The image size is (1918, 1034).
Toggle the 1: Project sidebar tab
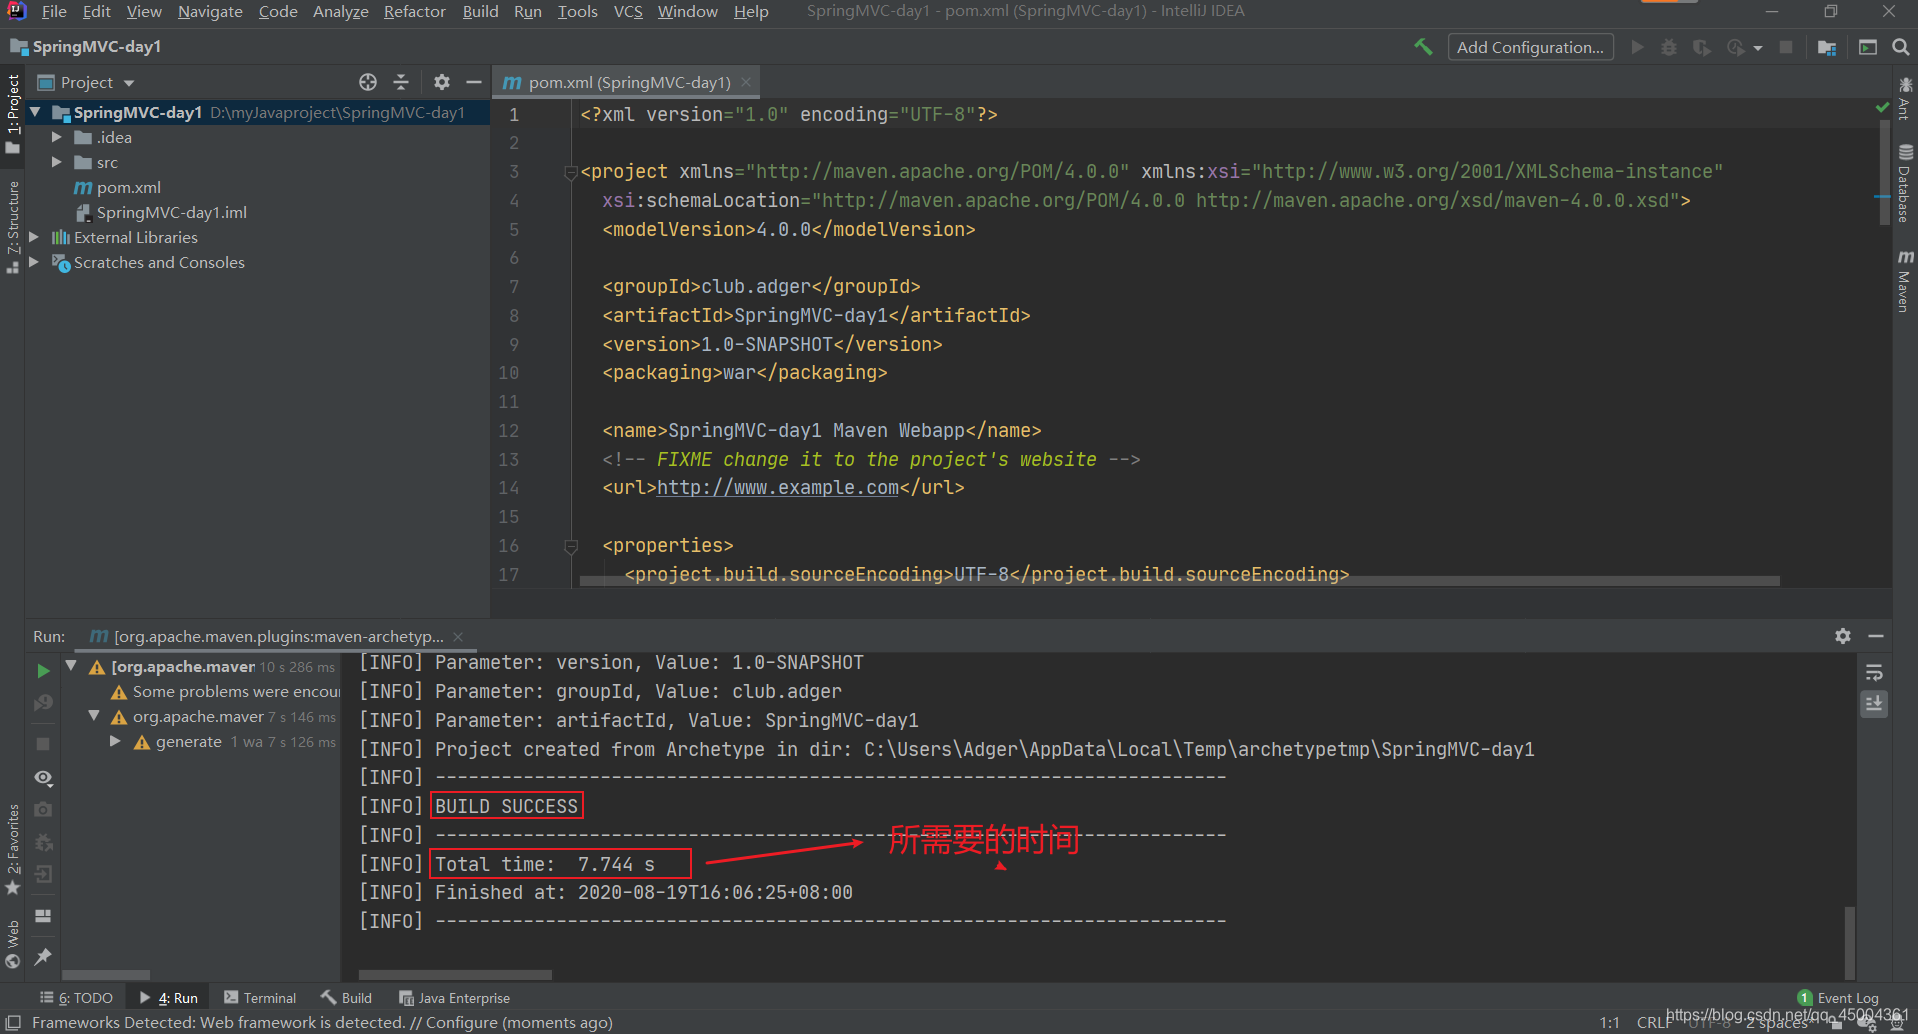click(x=13, y=113)
